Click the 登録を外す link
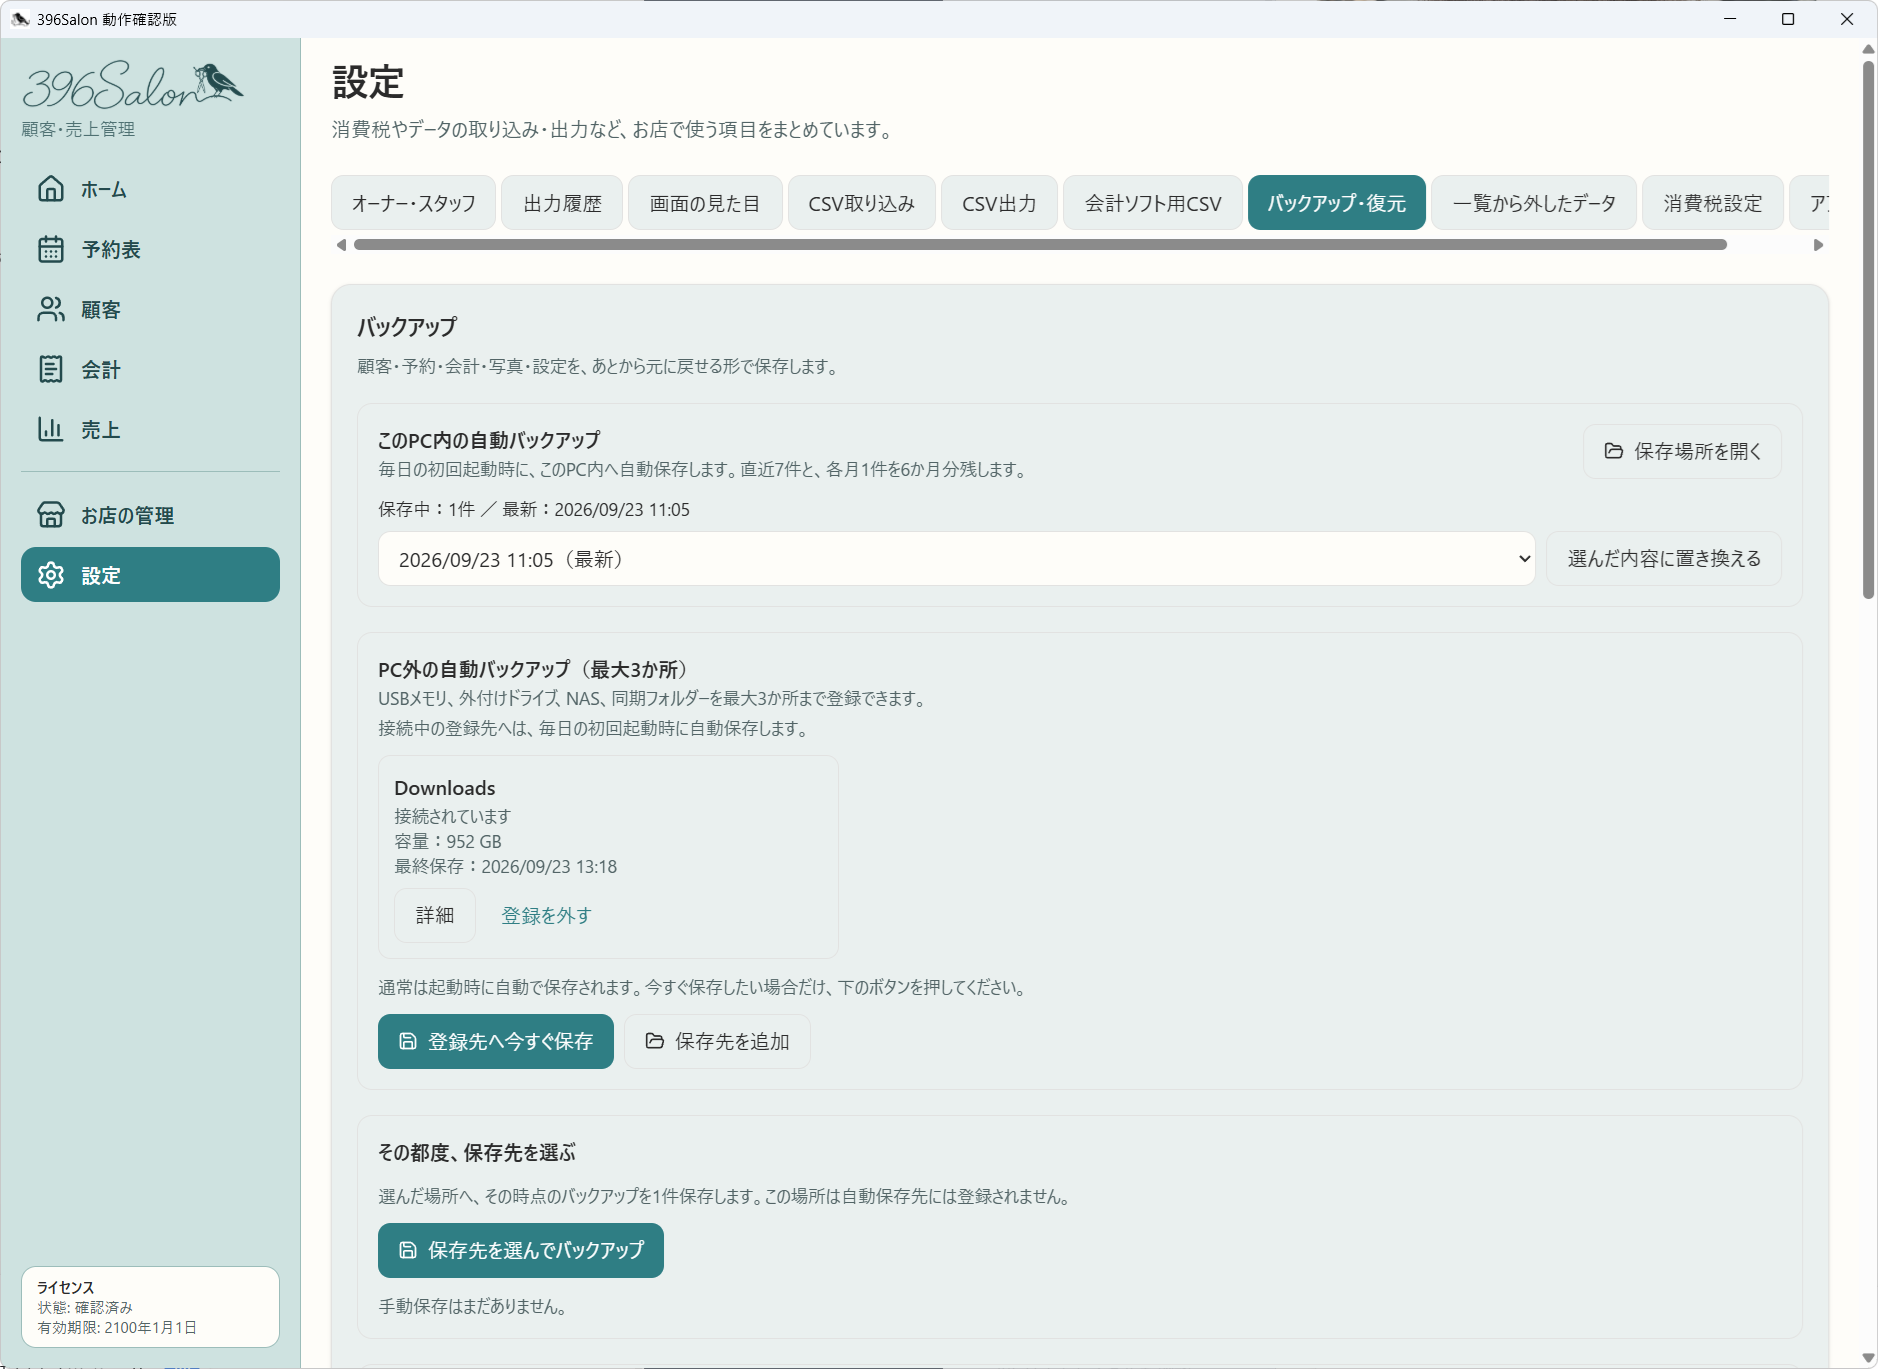This screenshot has height=1369, width=1878. click(x=546, y=915)
